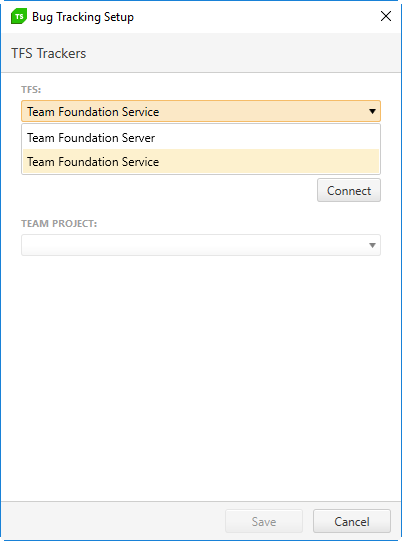This screenshot has height=541, width=402.
Task: Close the Bug Tracking Setup dialog
Action: point(385,16)
